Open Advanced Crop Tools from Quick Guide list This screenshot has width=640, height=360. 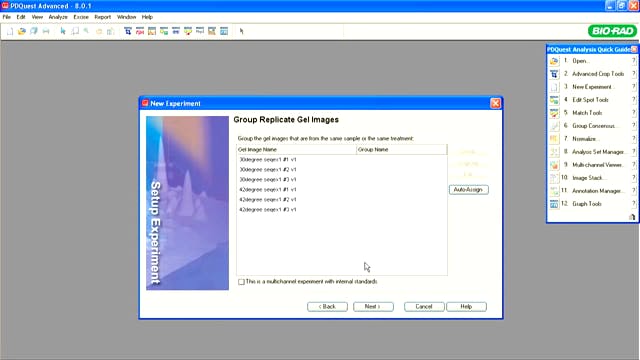598,74
